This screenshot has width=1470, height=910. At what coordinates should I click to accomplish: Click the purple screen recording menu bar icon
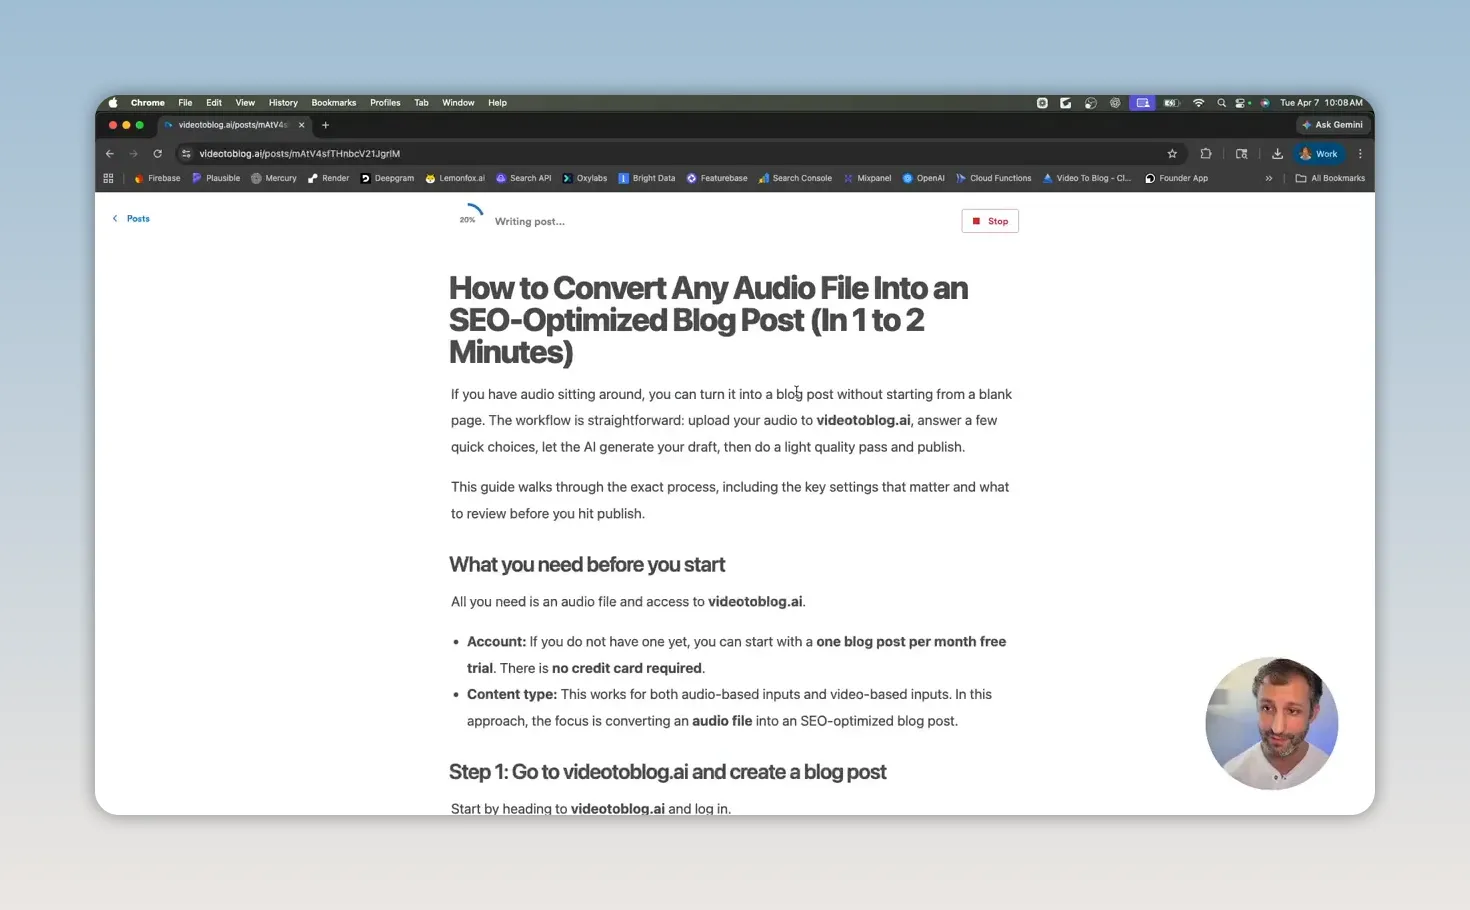[x=1143, y=102]
